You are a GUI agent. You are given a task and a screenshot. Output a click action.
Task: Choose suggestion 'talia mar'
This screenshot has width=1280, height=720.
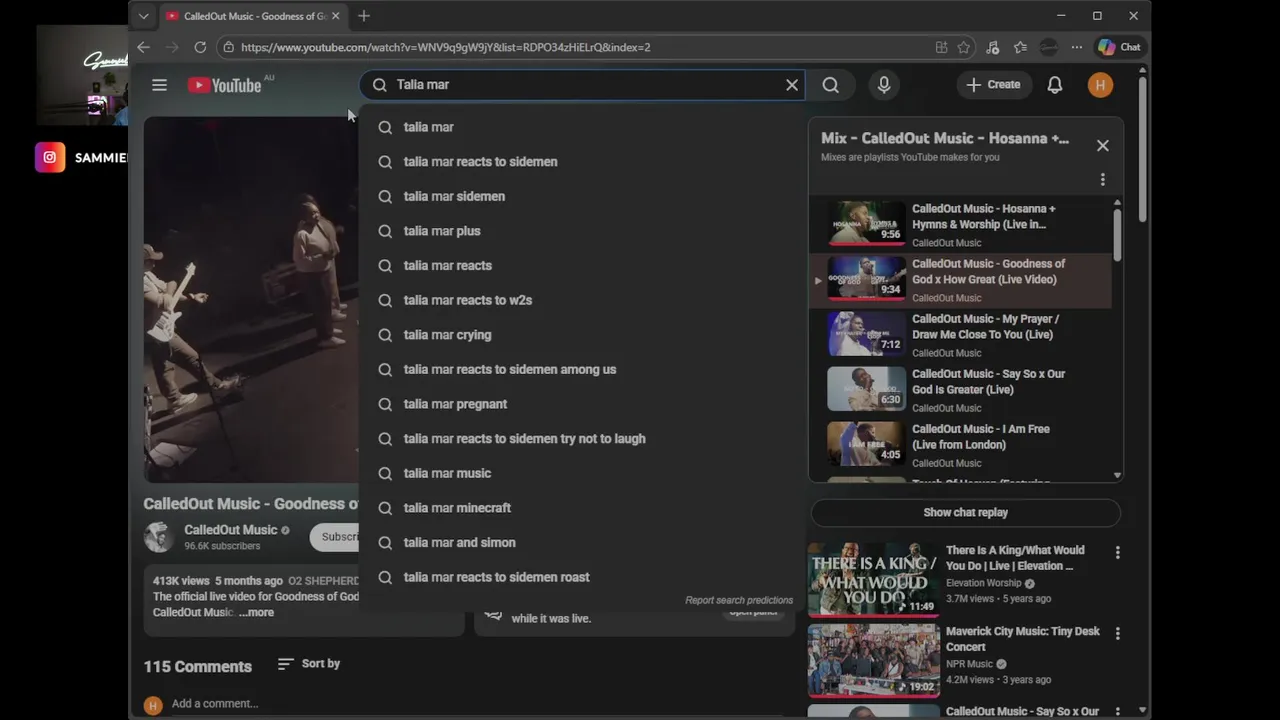581,127
